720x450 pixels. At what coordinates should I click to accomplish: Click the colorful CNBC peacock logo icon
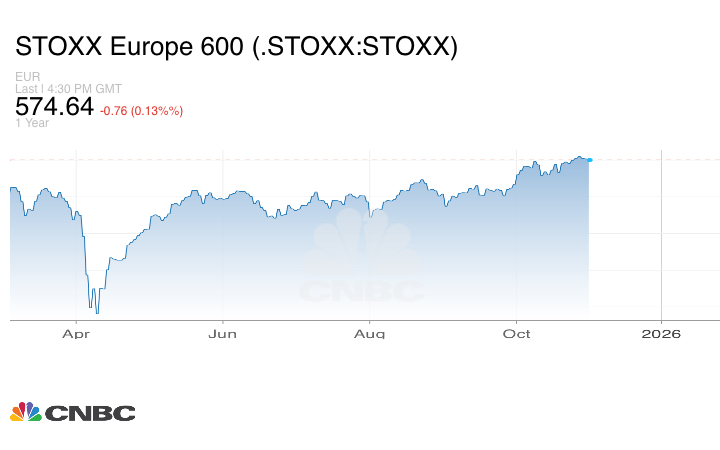pyautogui.click(x=26, y=412)
